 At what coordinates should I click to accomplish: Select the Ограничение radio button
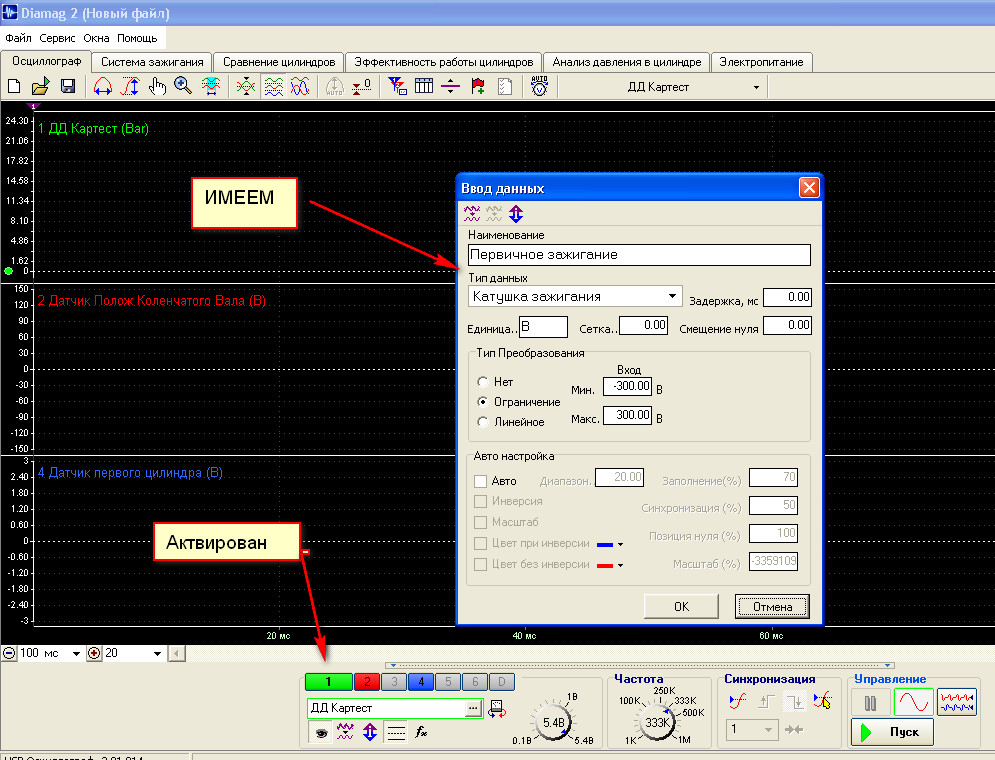(x=482, y=402)
